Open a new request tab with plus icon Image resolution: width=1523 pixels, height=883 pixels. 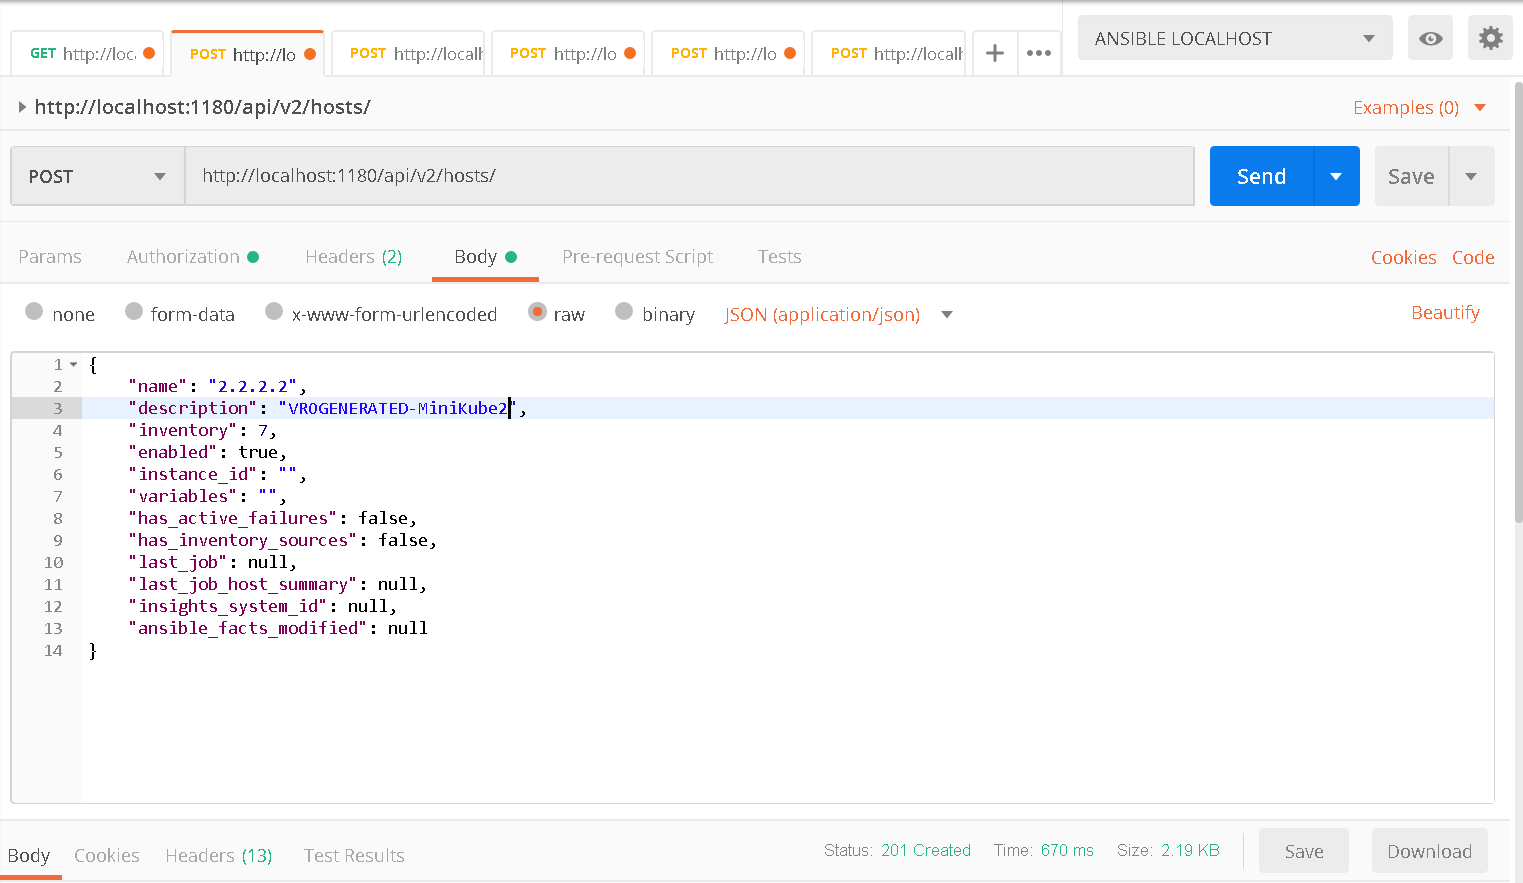click(994, 53)
